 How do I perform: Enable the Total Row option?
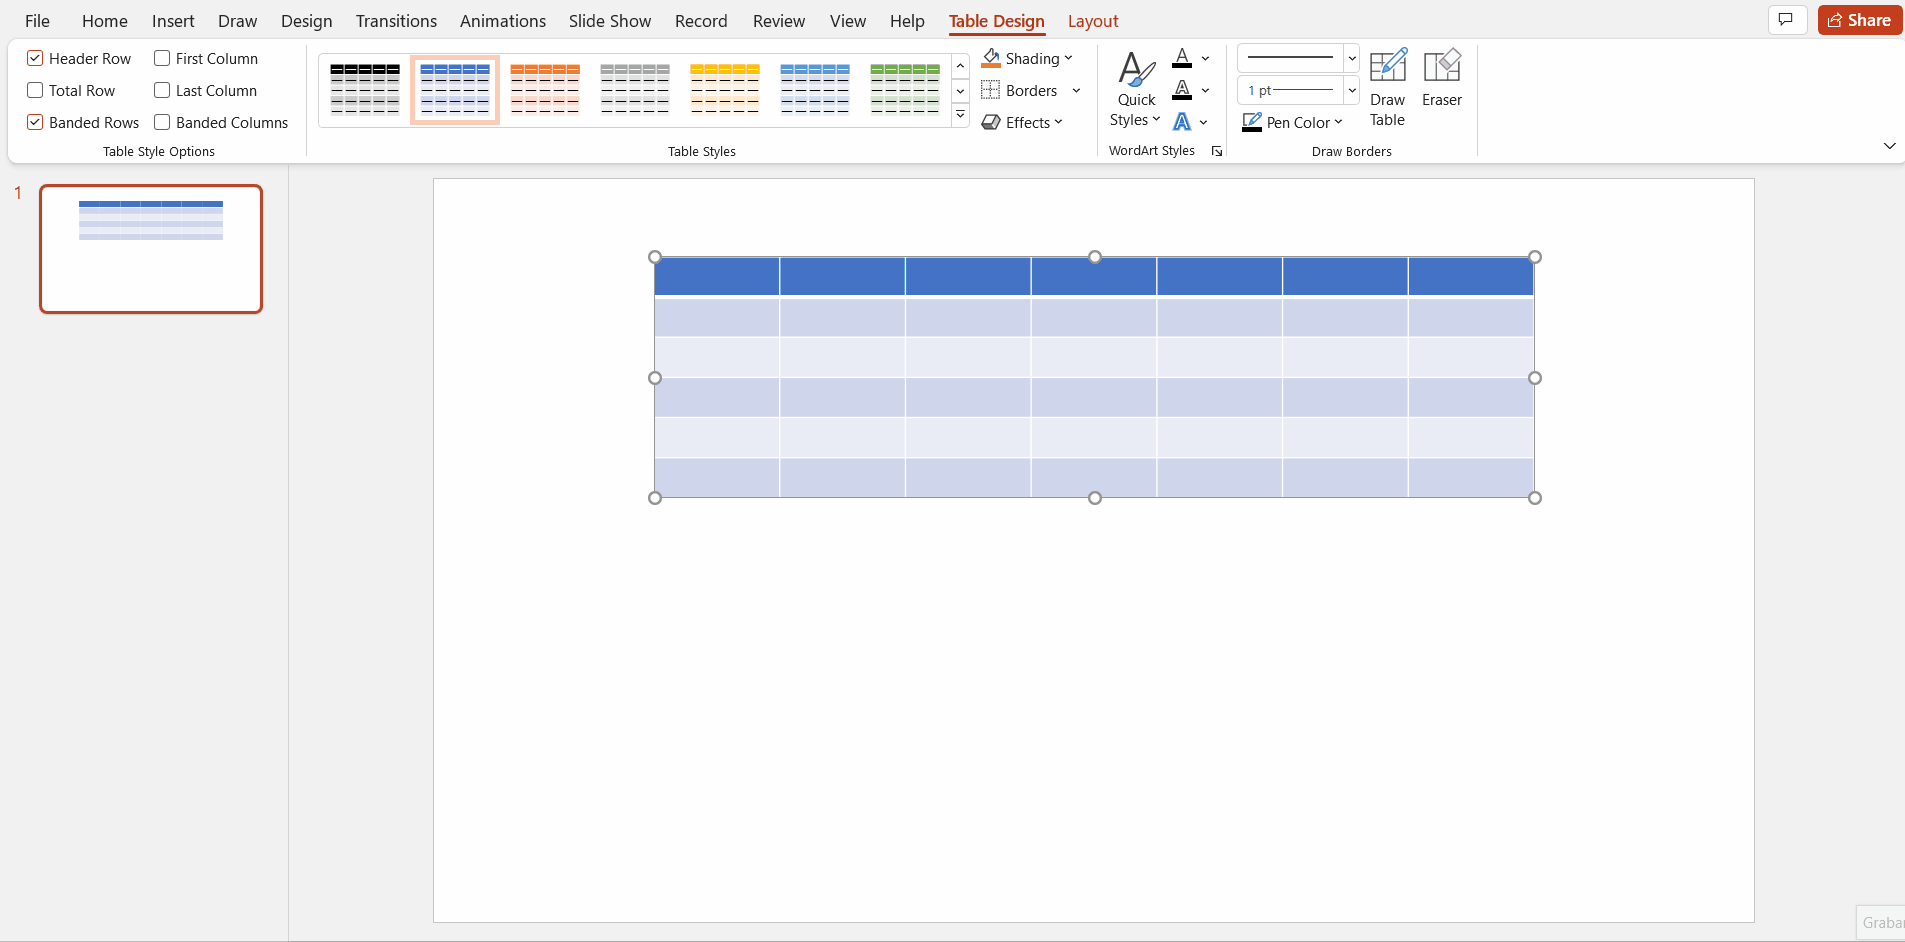click(x=35, y=91)
